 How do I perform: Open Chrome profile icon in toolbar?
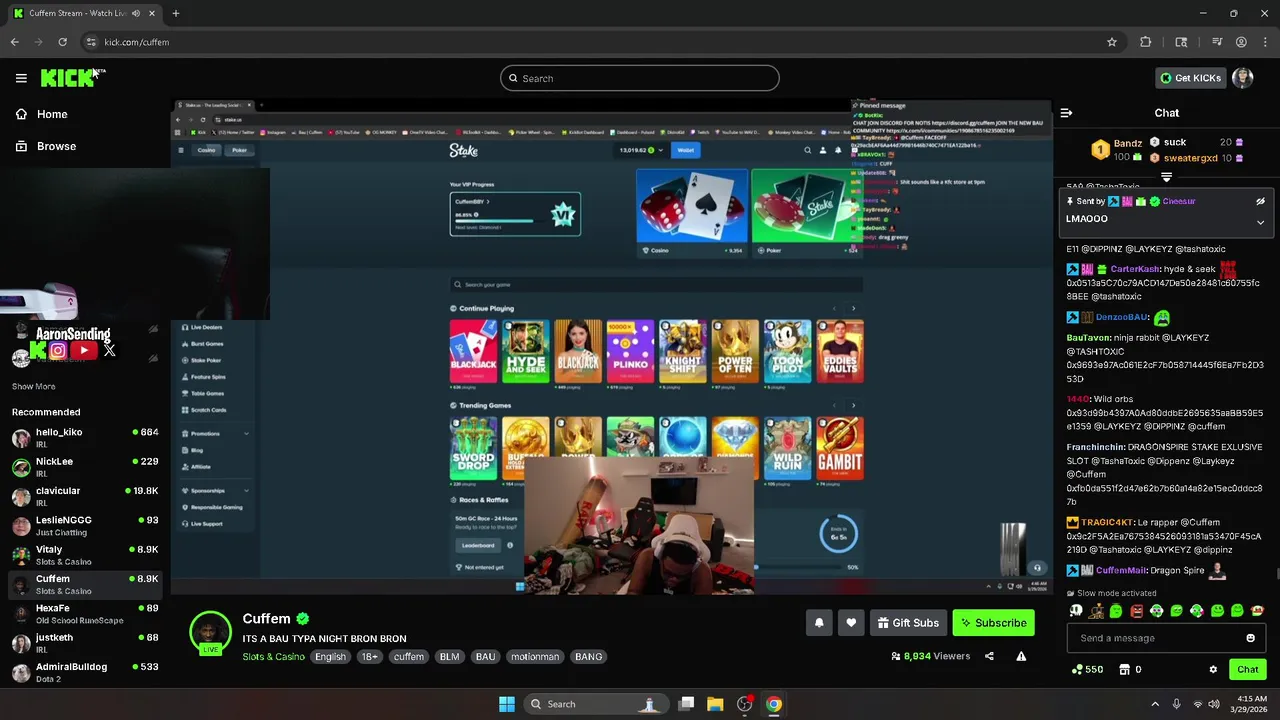click(x=1241, y=42)
